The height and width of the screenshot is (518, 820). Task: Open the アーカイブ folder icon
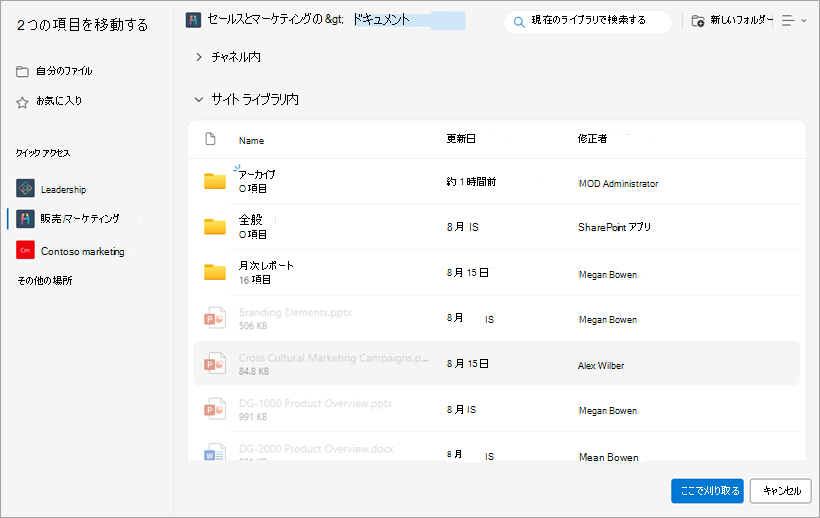pyautogui.click(x=214, y=181)
